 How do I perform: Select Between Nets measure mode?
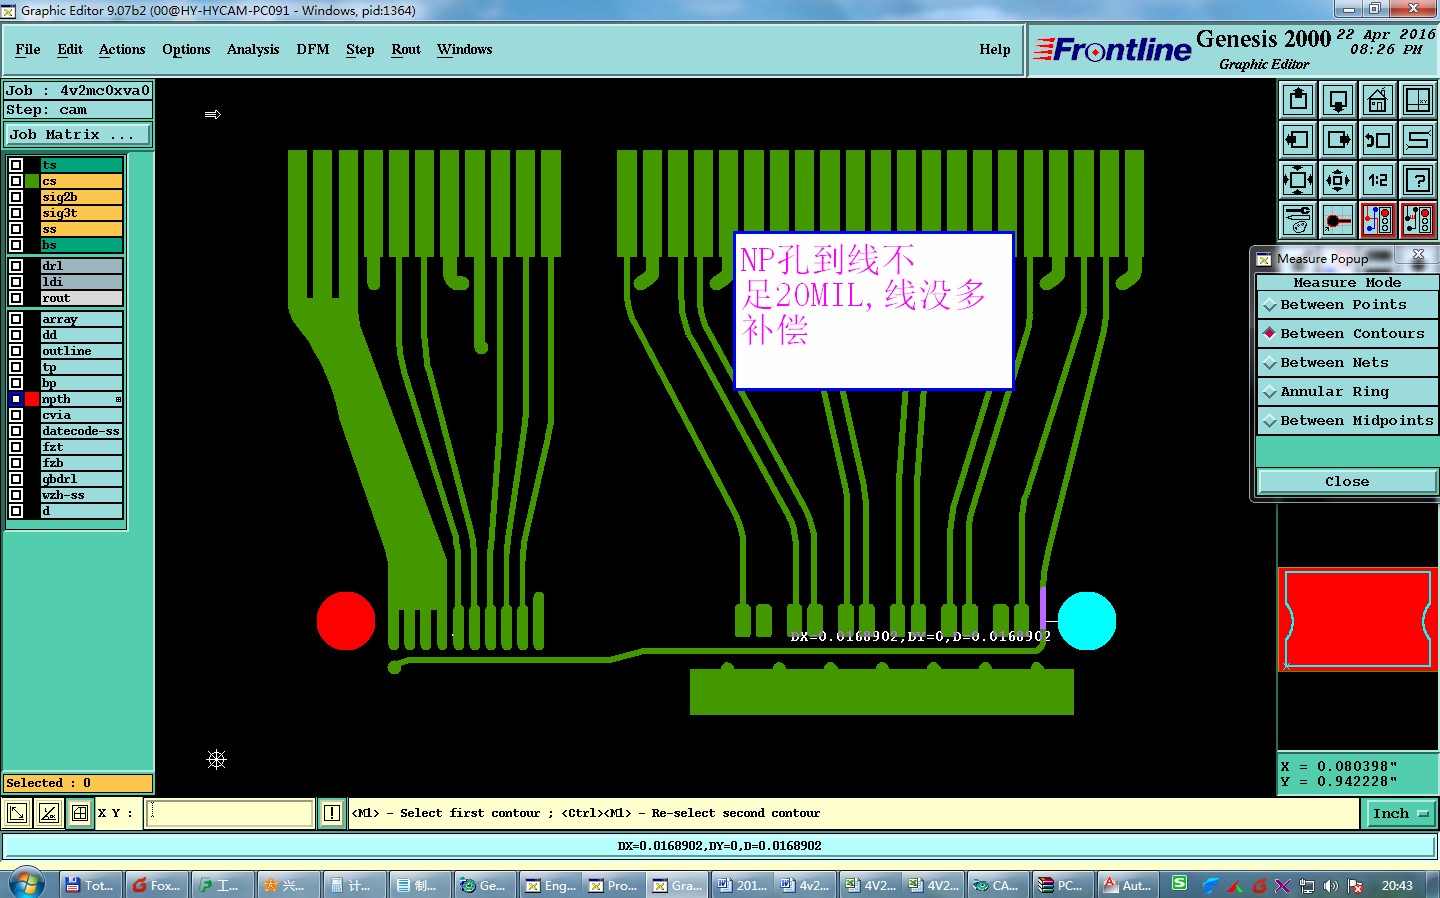[1347, 363]
